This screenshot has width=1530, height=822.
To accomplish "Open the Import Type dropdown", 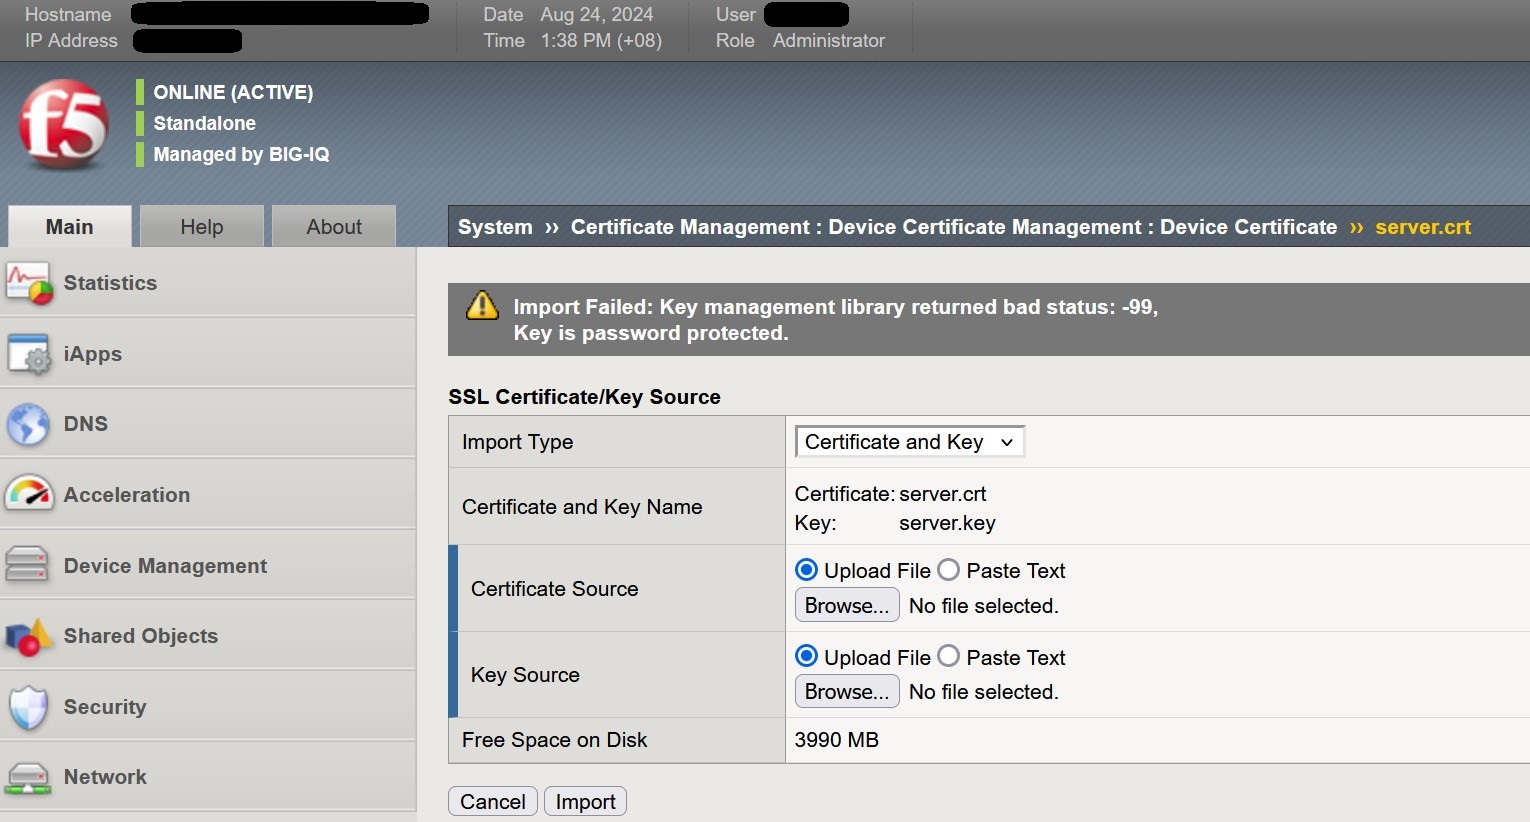I will point(908,441).
